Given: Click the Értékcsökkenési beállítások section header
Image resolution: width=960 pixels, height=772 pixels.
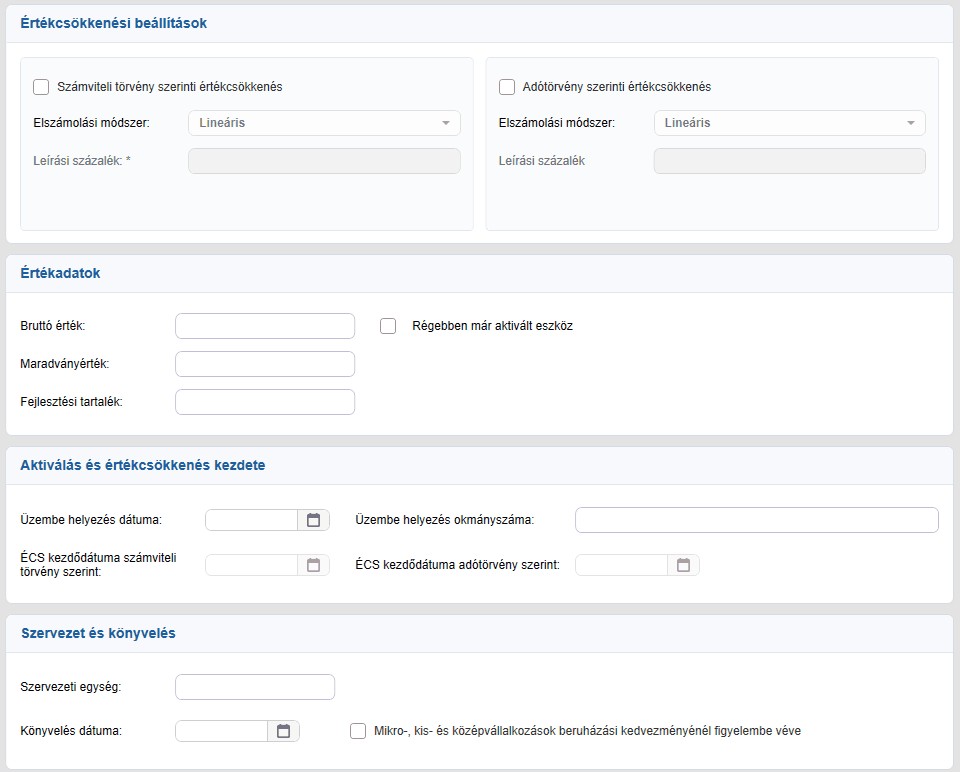Looking at the screenshot, I should coord(114,23).
